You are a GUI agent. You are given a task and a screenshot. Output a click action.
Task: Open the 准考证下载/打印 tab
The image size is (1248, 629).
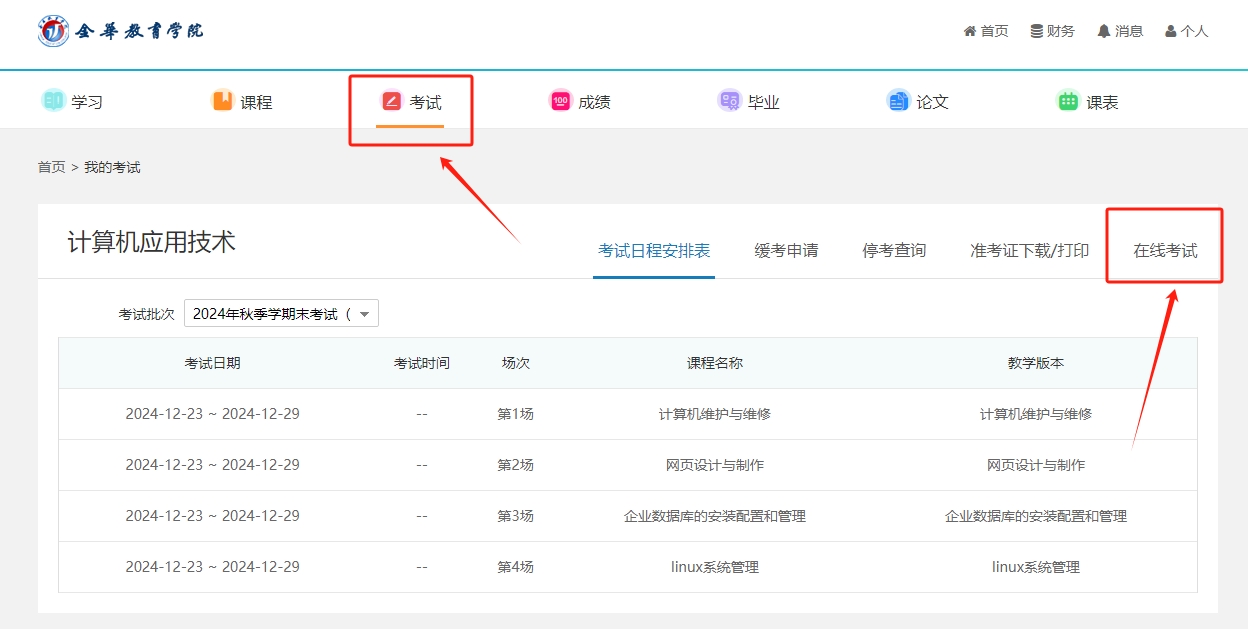(x=1029, y=251)
